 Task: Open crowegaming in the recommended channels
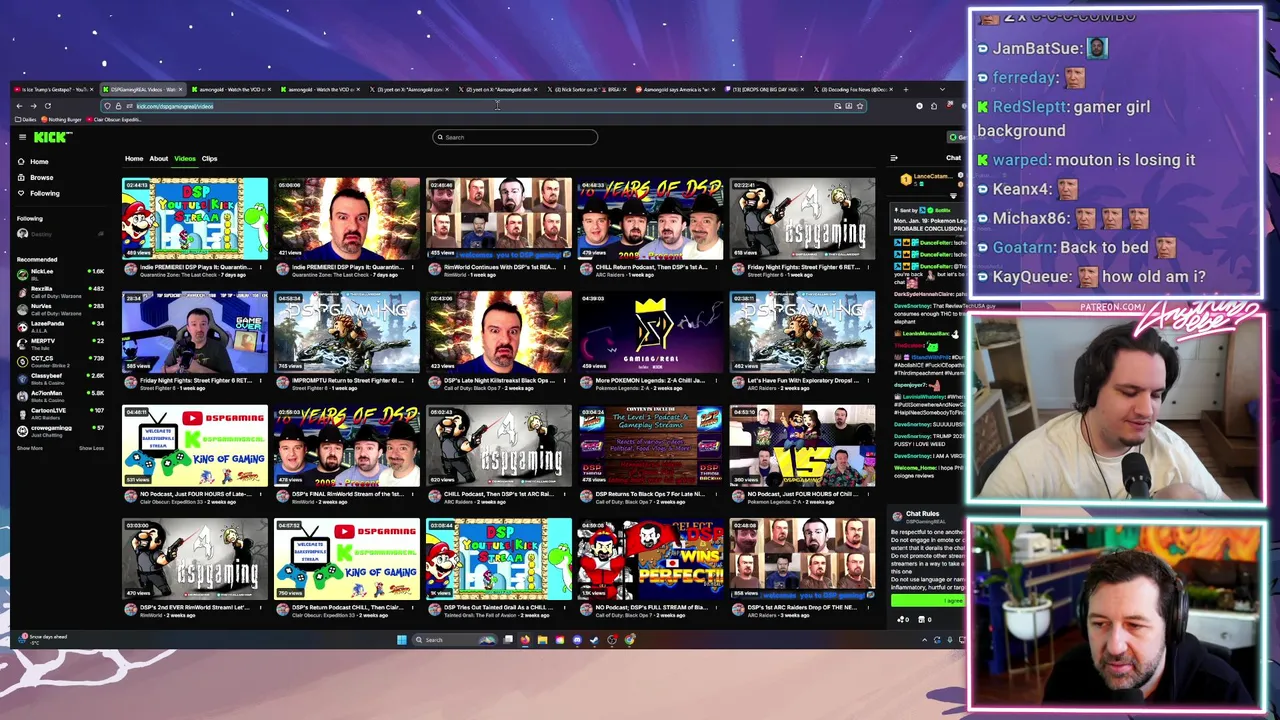[61, 429]
